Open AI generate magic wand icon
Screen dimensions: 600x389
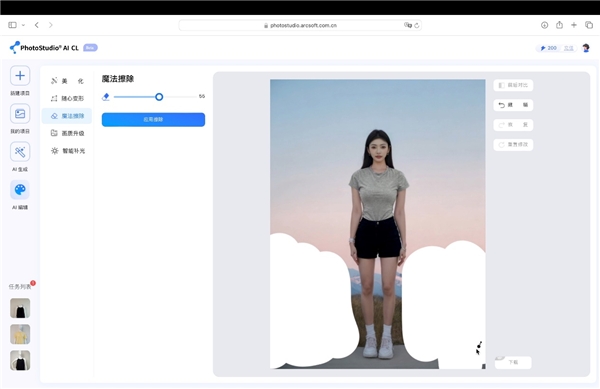(x=20, y=152)
